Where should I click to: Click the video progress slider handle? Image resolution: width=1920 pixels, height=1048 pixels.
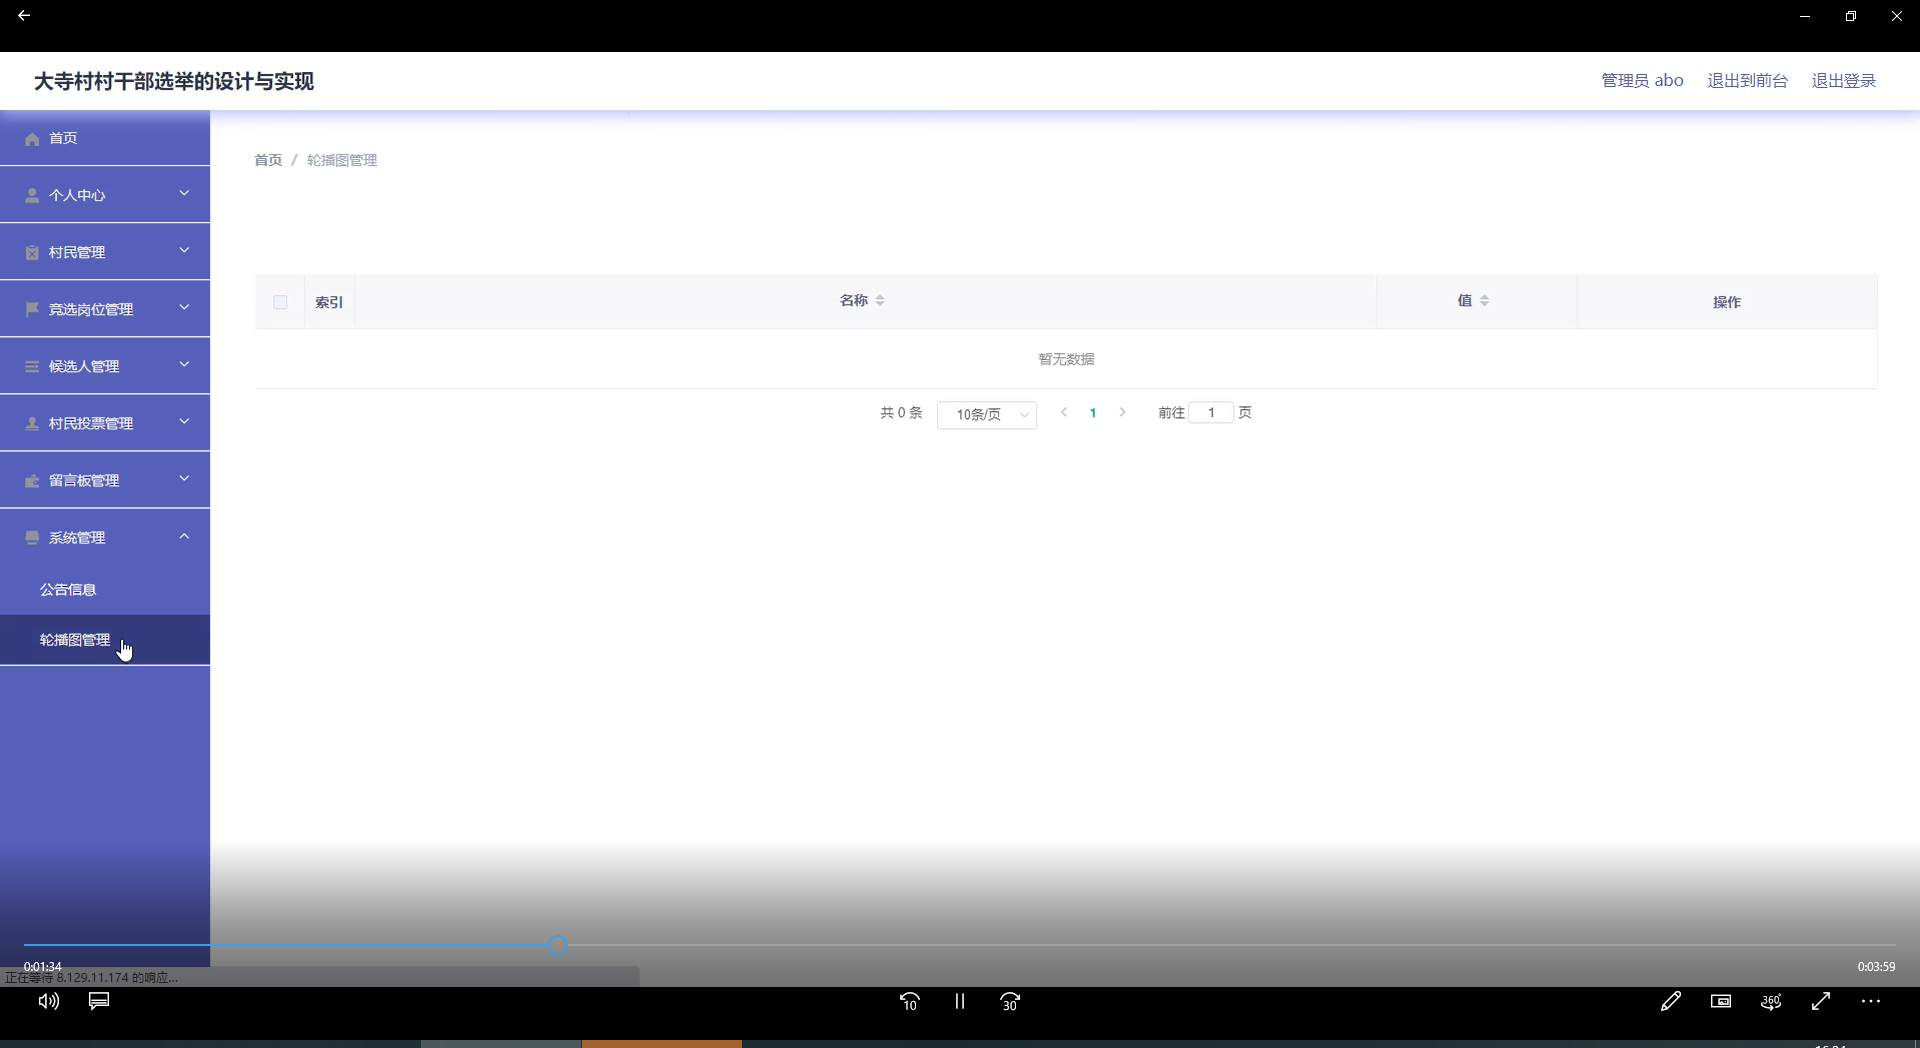tap(558, 945)
